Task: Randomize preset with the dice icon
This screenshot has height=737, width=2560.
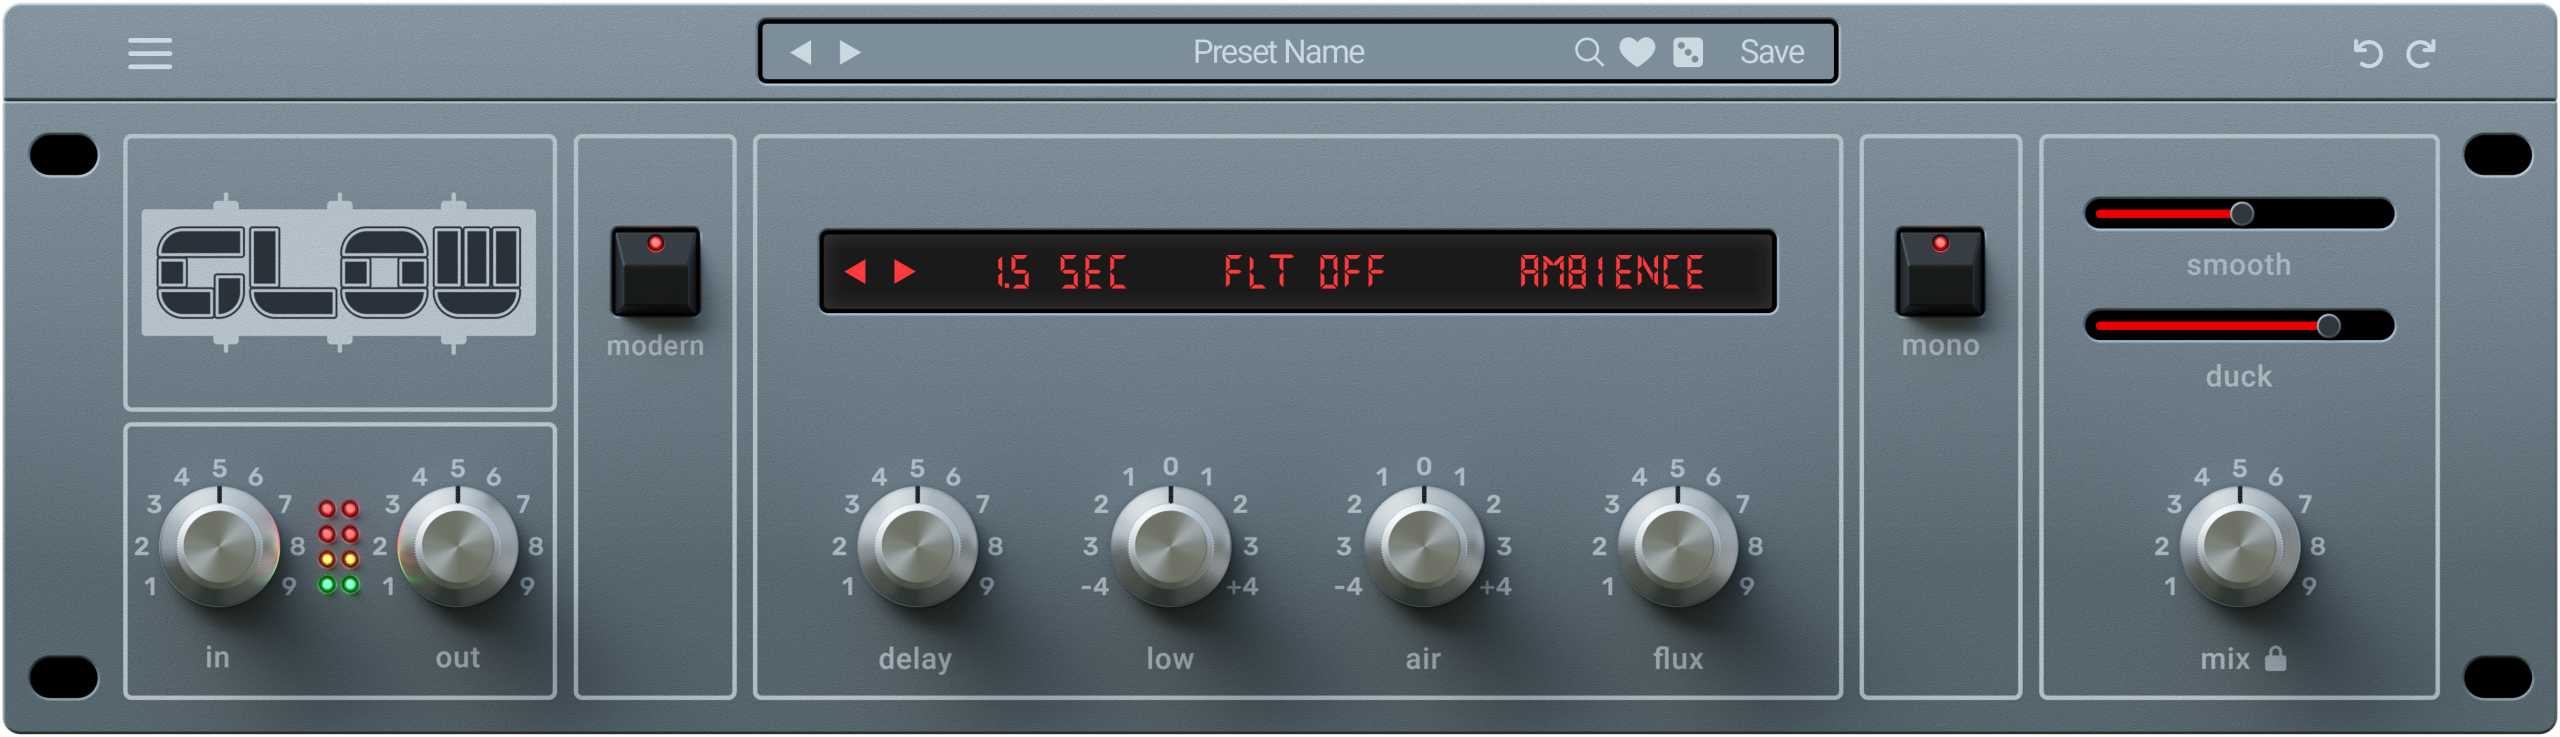Action: pyautogui.click(x=1688, y=52)
